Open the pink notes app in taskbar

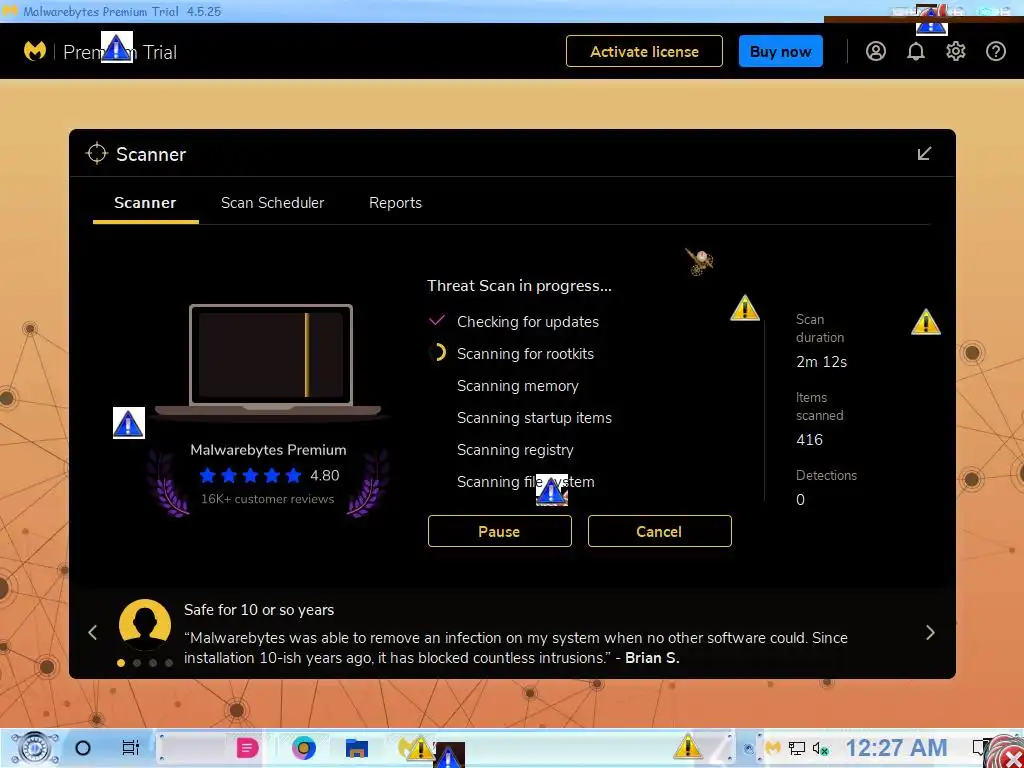(x=248, y=748)
